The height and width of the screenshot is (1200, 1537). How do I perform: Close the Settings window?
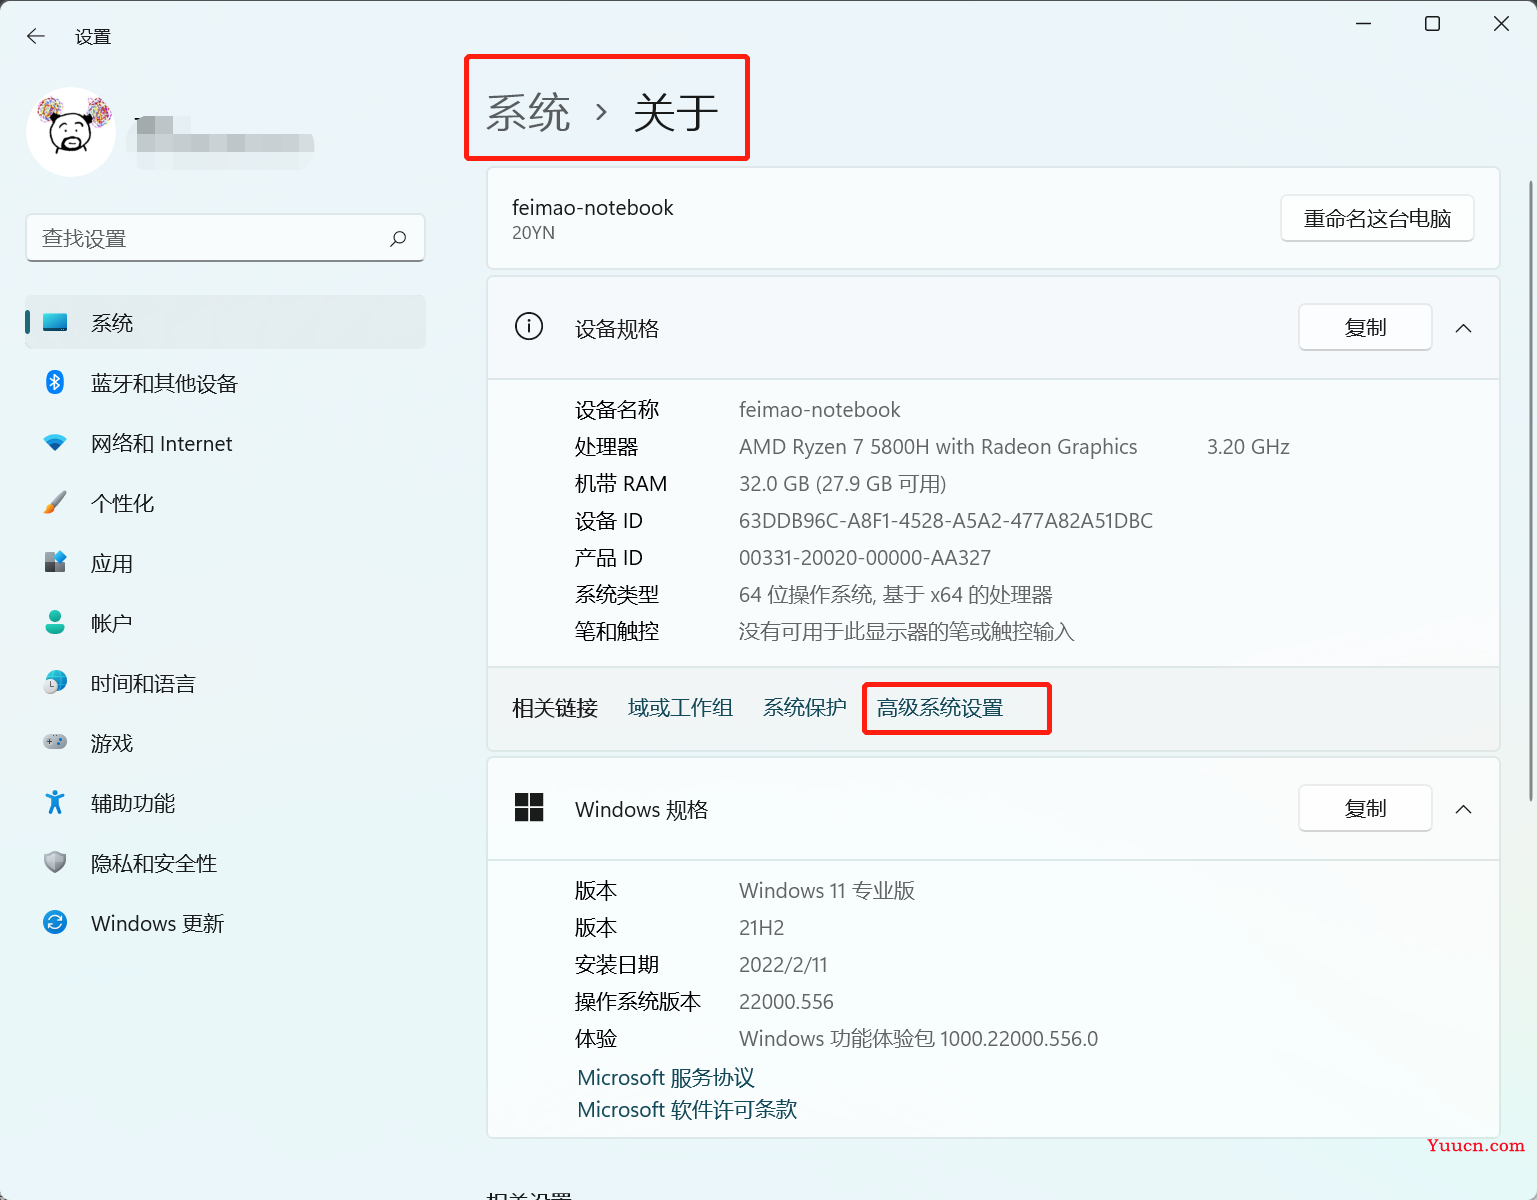pyautogui.click(x=1501, y=24)
